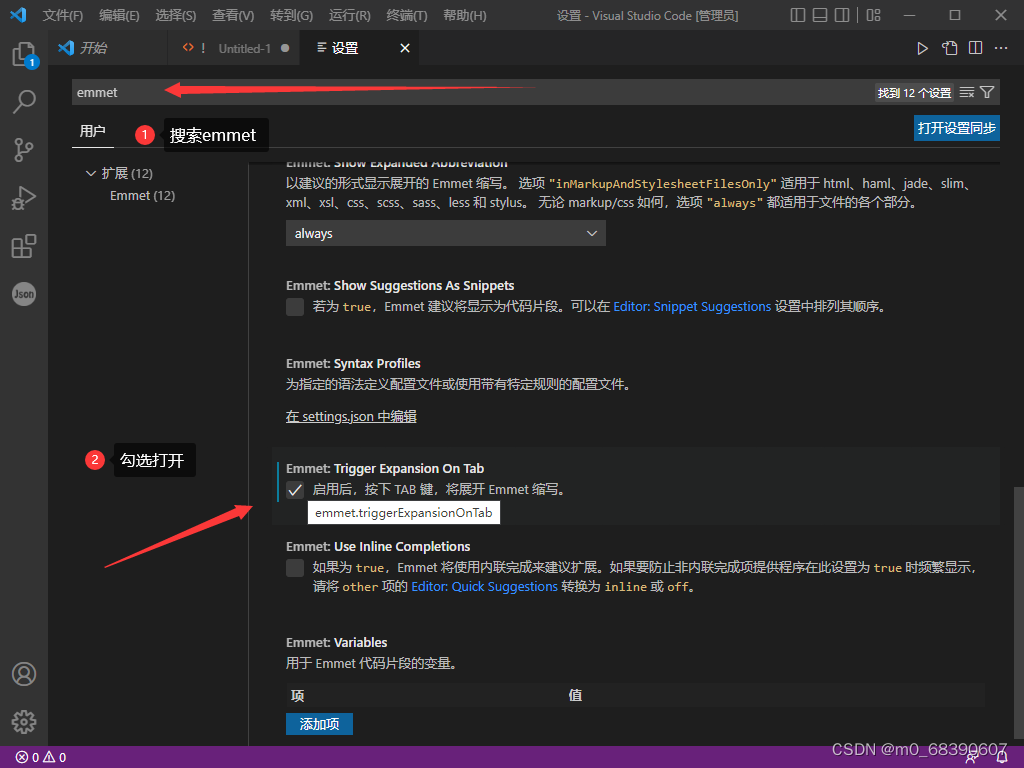Open Customize Layout icon in title bar
The height and width of the screenshot is (768, 1024).
click(x=873, y=15)
